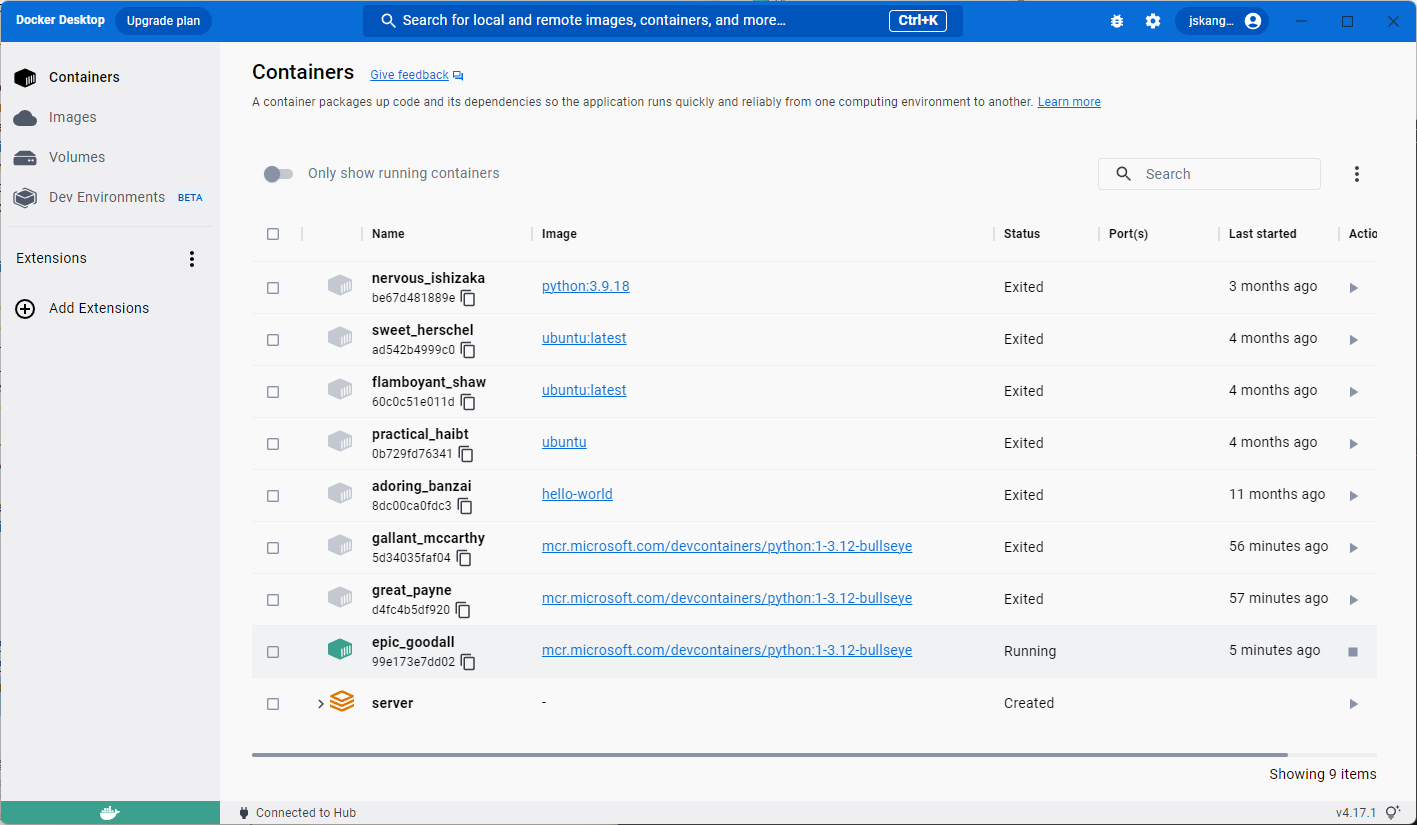Start the server compose stack

point(1353,704)
